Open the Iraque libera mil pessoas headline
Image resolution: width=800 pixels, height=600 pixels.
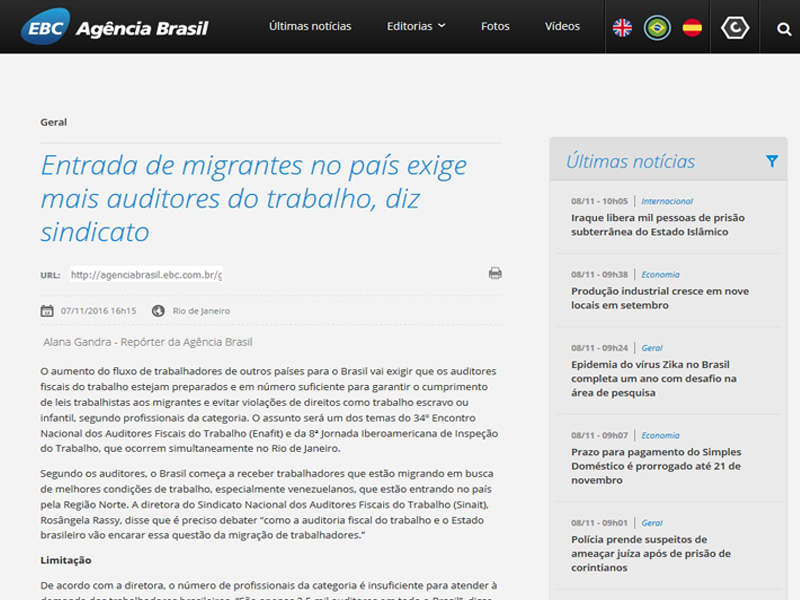tap(658, 224)
